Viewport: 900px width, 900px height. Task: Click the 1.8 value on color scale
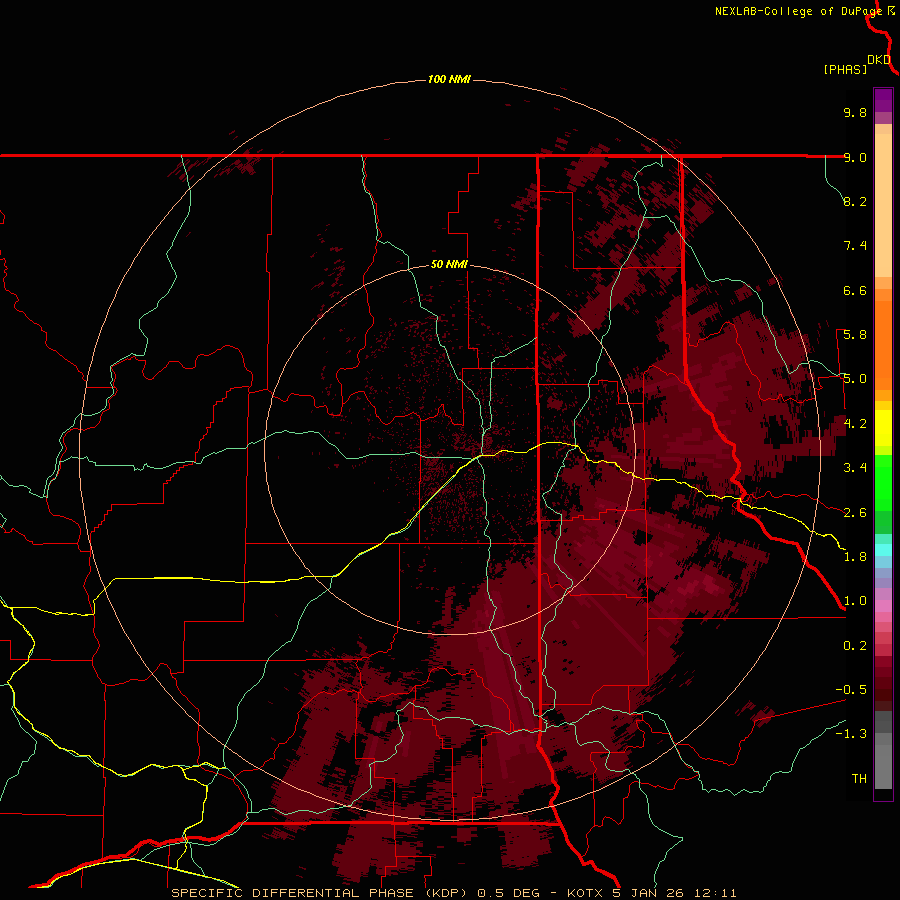coord(855,557)
